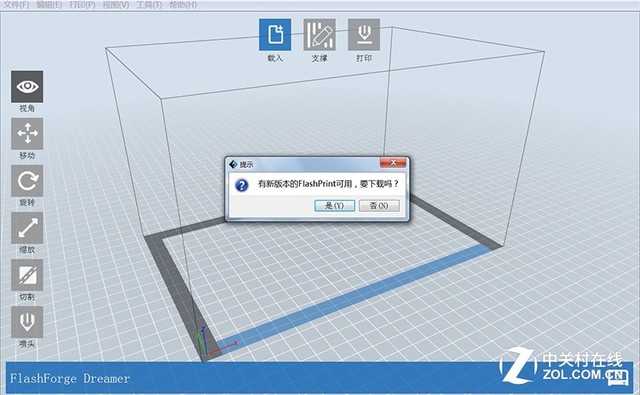This screenshot has width=640, height=395.
Task: Click the blue question mark icon
Action: tap(242, 185)
